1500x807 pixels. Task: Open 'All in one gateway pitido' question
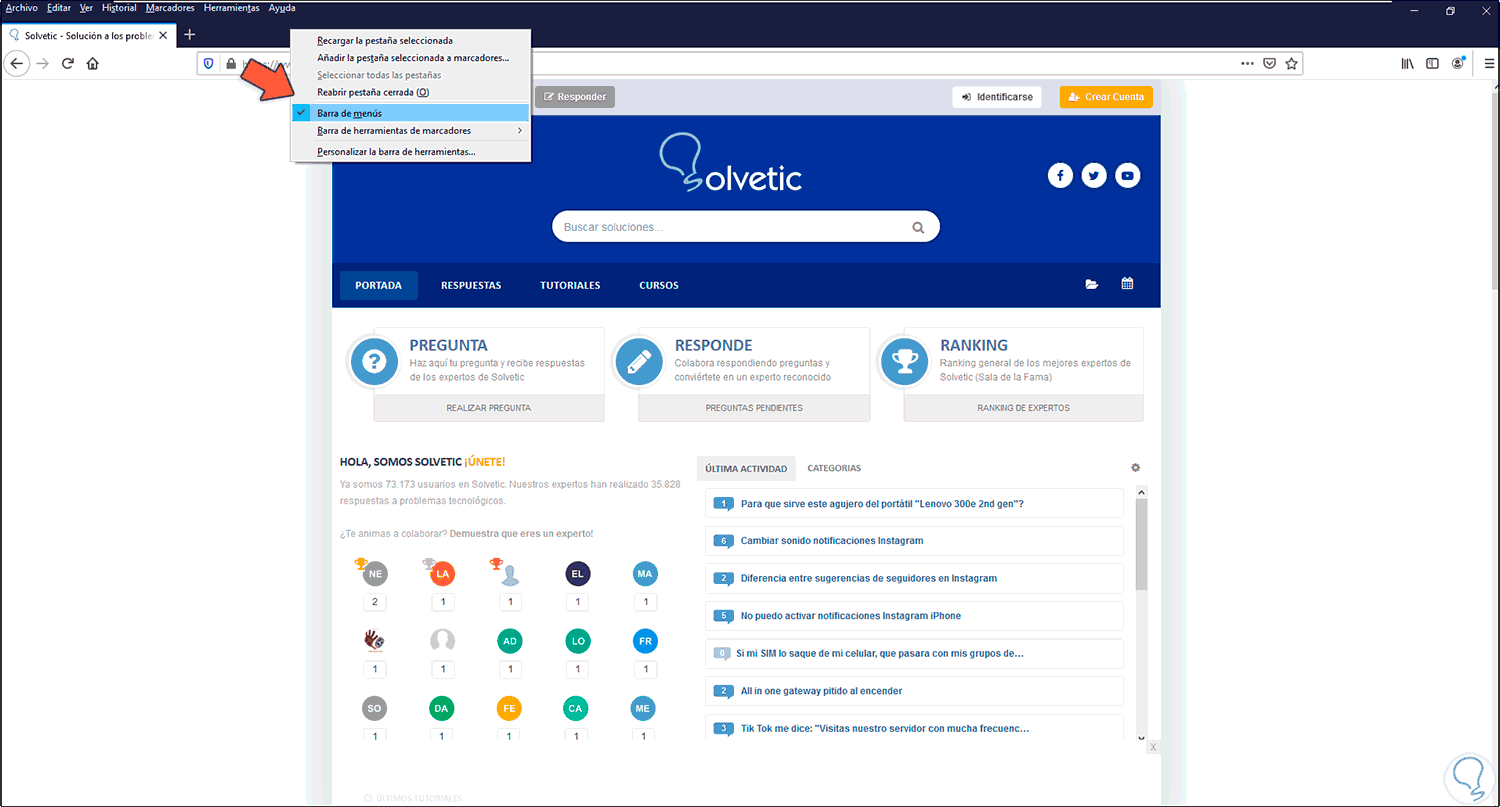pyautogui.click(x=822, y=691)
